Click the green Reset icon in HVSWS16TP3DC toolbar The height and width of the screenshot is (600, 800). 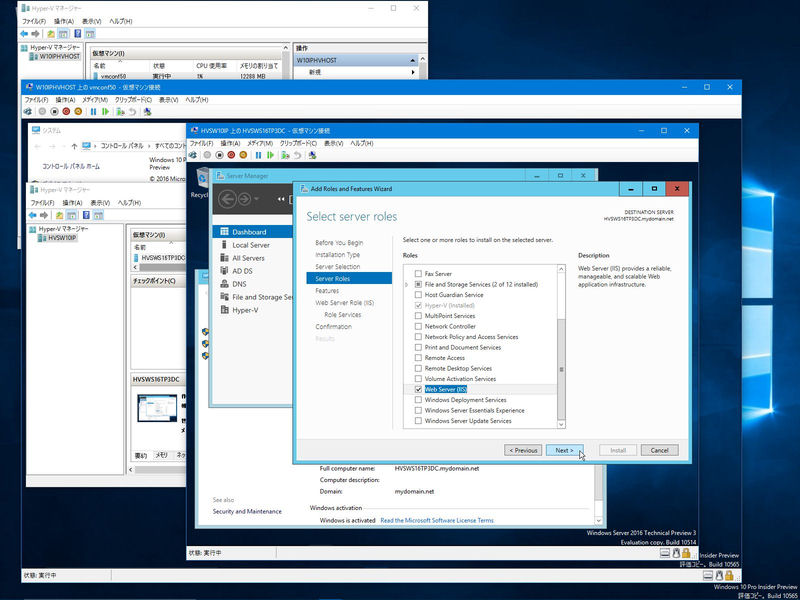(270, 155)
